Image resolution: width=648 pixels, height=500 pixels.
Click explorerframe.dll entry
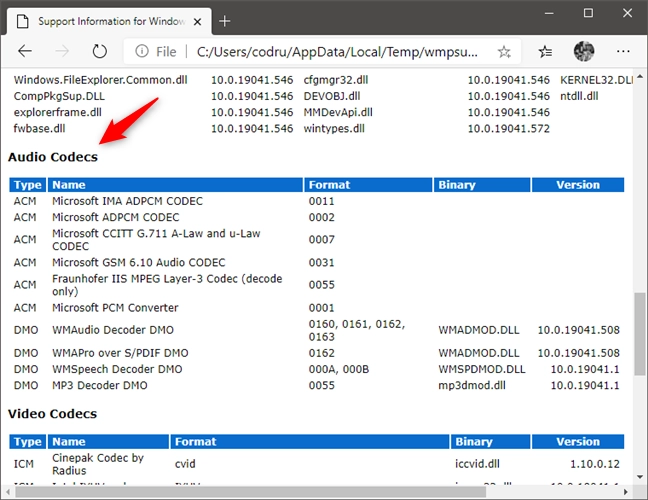pos(57,112)
